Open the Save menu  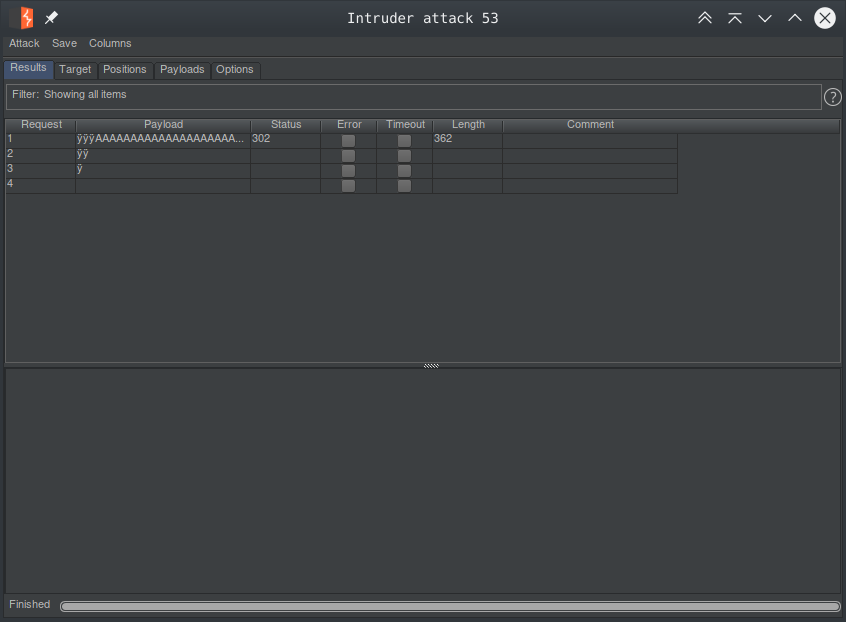coord(64,44)
